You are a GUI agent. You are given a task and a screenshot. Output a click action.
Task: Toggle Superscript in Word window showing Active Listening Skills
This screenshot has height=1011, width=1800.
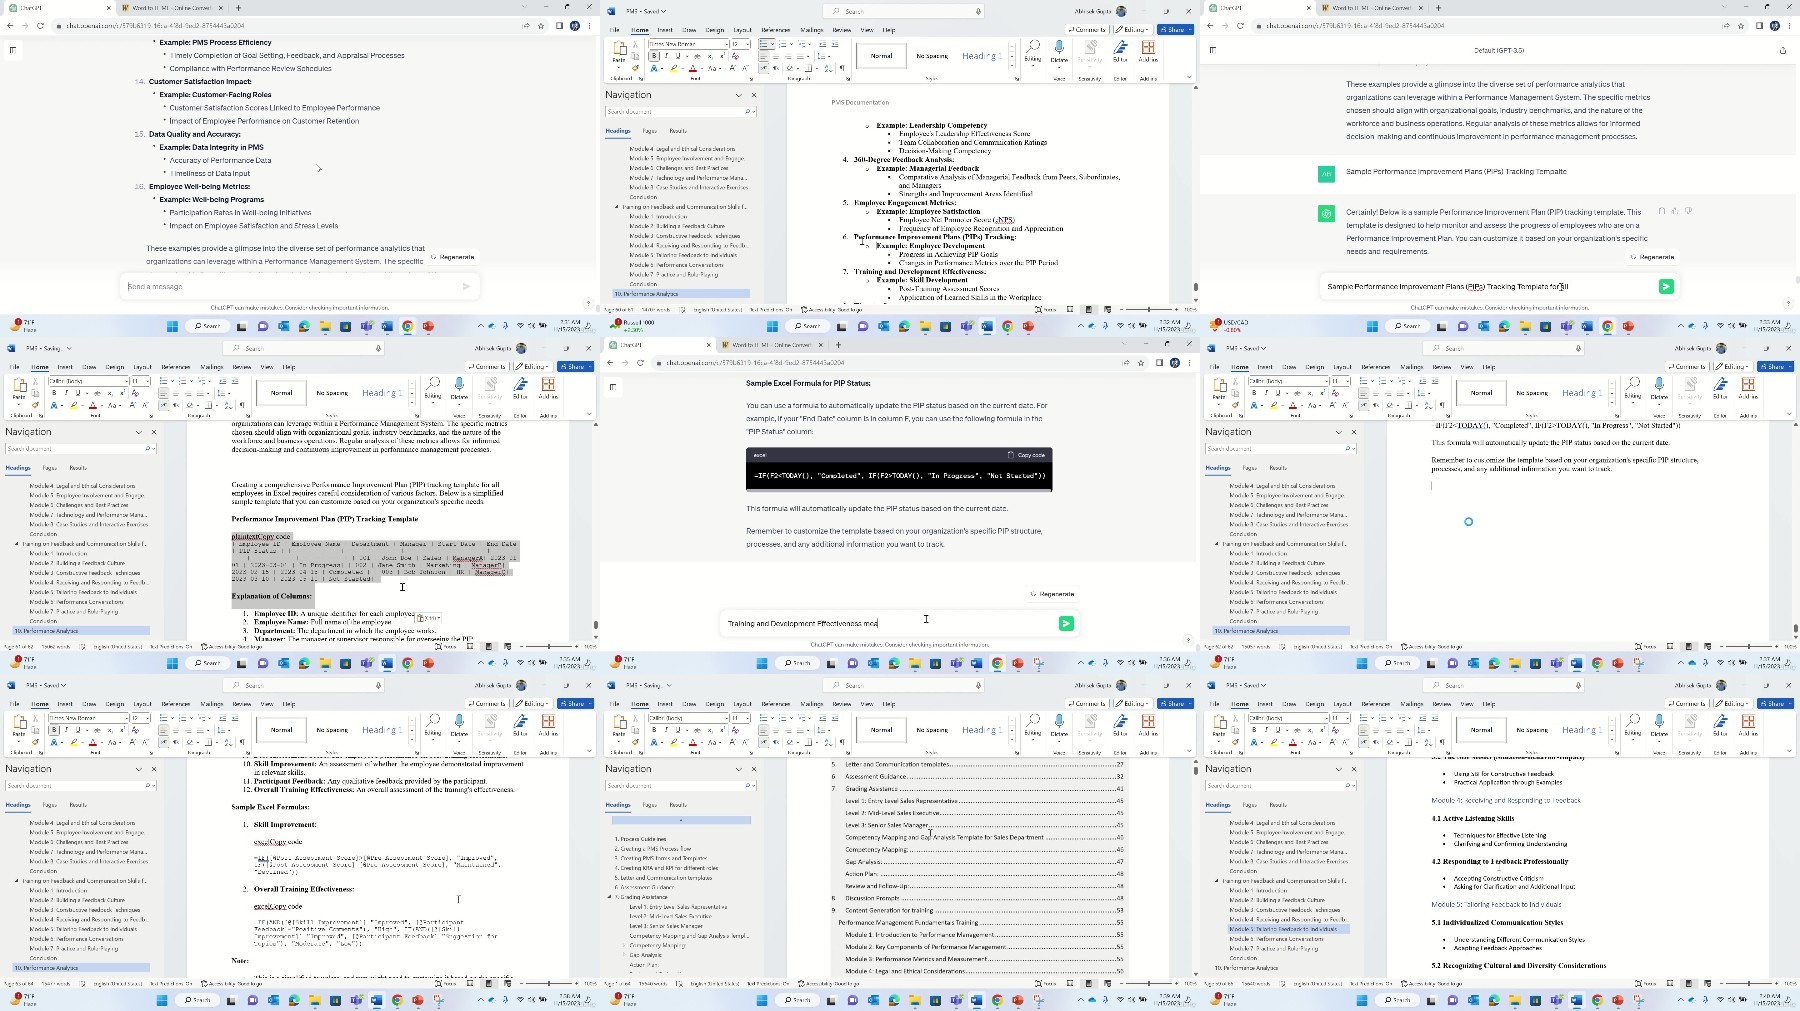1322,730
